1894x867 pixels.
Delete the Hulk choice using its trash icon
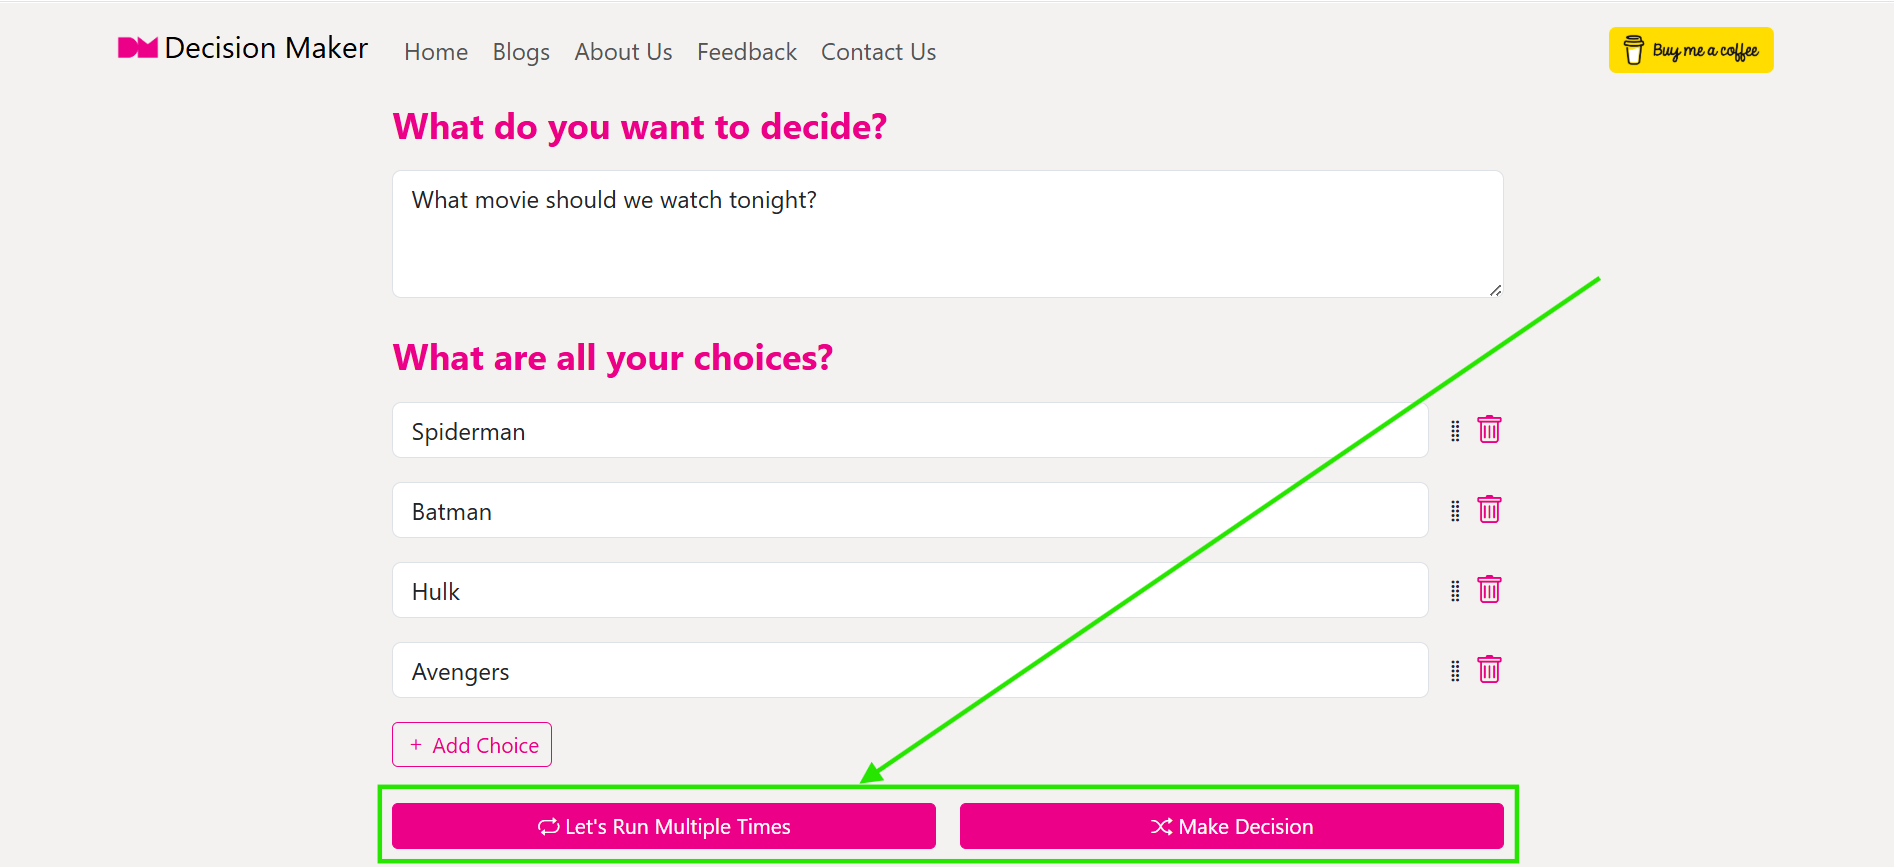pos(1489,590)
